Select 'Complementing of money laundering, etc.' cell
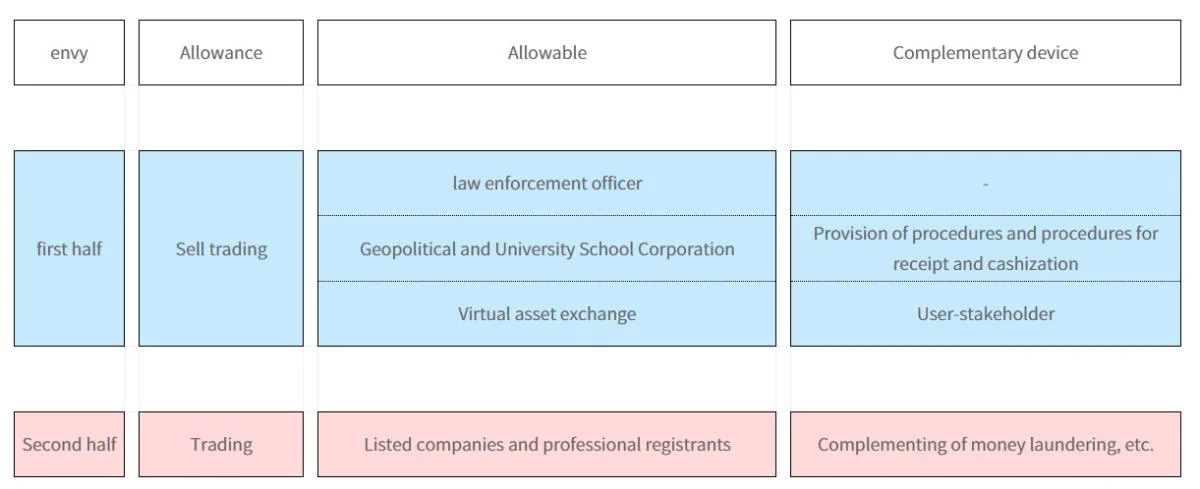Screen dimensions: 1200x489 tap(985, 444)
